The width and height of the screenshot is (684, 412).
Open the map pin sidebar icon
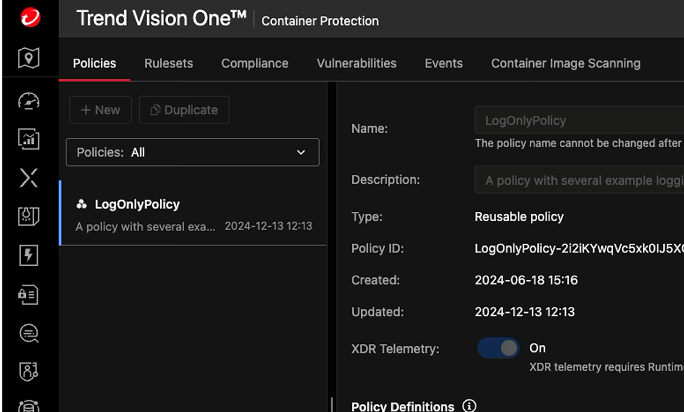click(29, 58)
